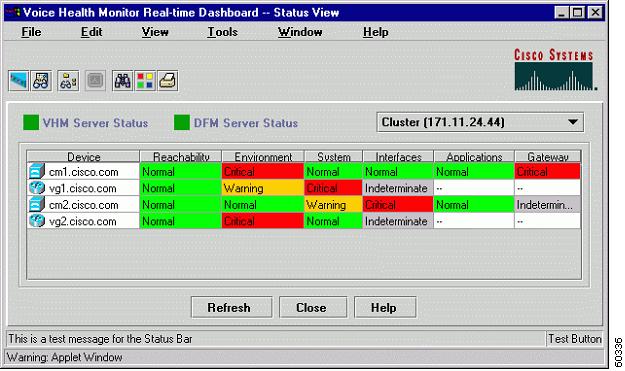Image resolution: width=625 pixels, height=371 pixels.
Task: Open the View menu
Action: click(x=155, y=32)
